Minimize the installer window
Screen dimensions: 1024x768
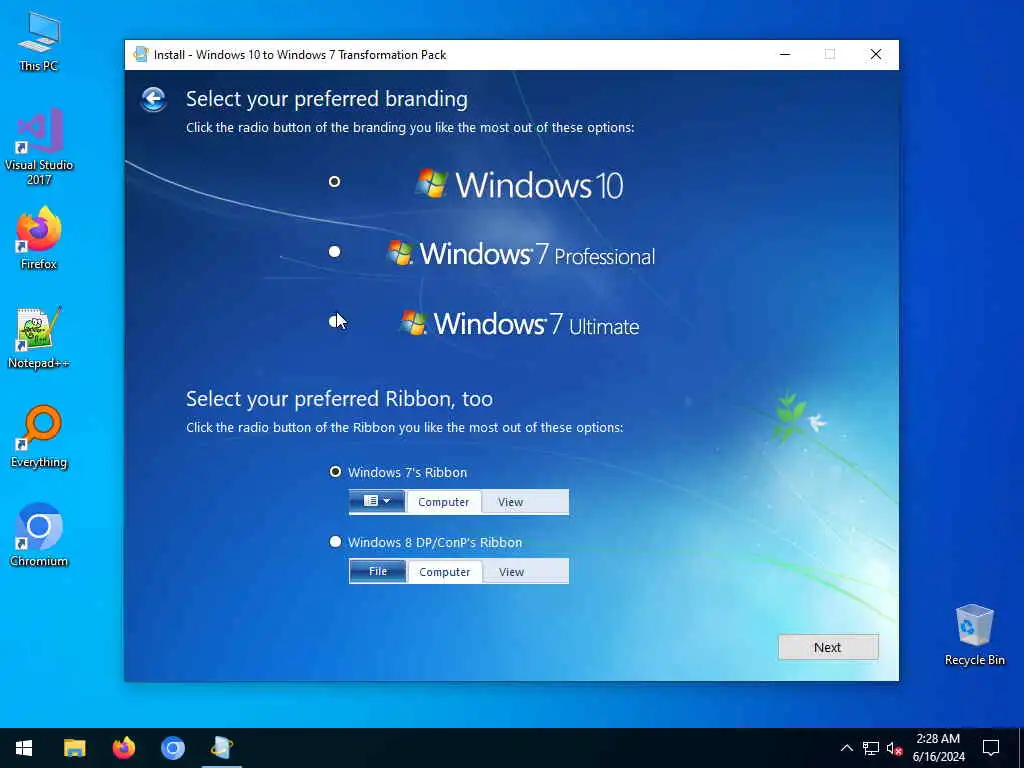(x=785, y=54)
